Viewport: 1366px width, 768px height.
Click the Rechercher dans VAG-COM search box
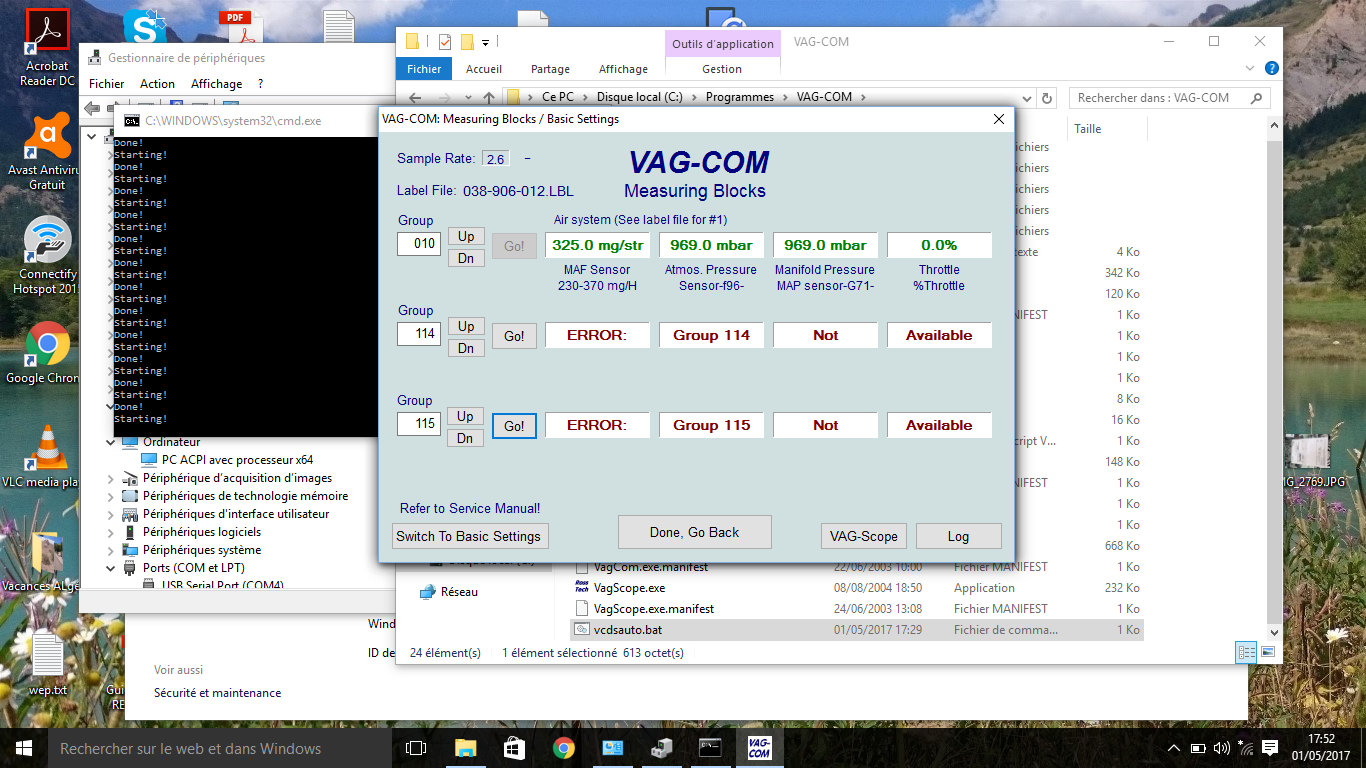point(1170,98)
